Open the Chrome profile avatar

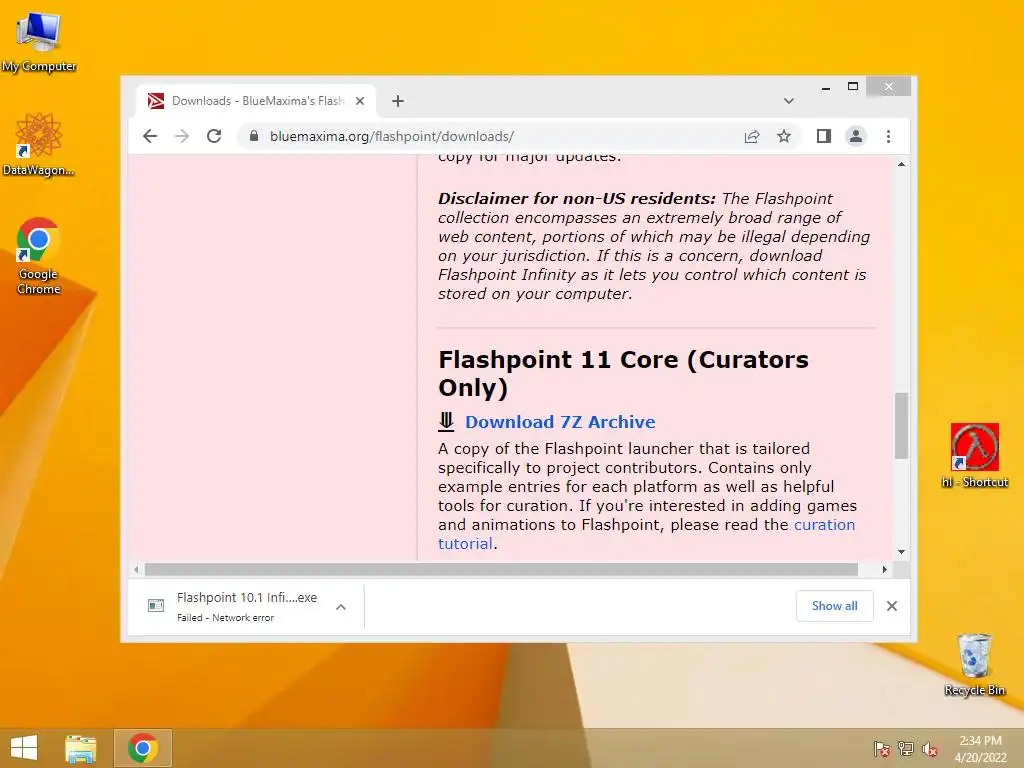coord(856,136)
